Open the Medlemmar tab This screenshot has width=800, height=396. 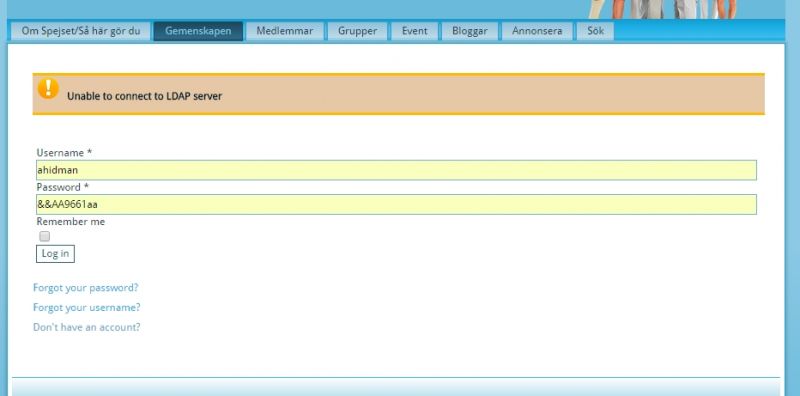pyautogui.click(x=285, y=31)
